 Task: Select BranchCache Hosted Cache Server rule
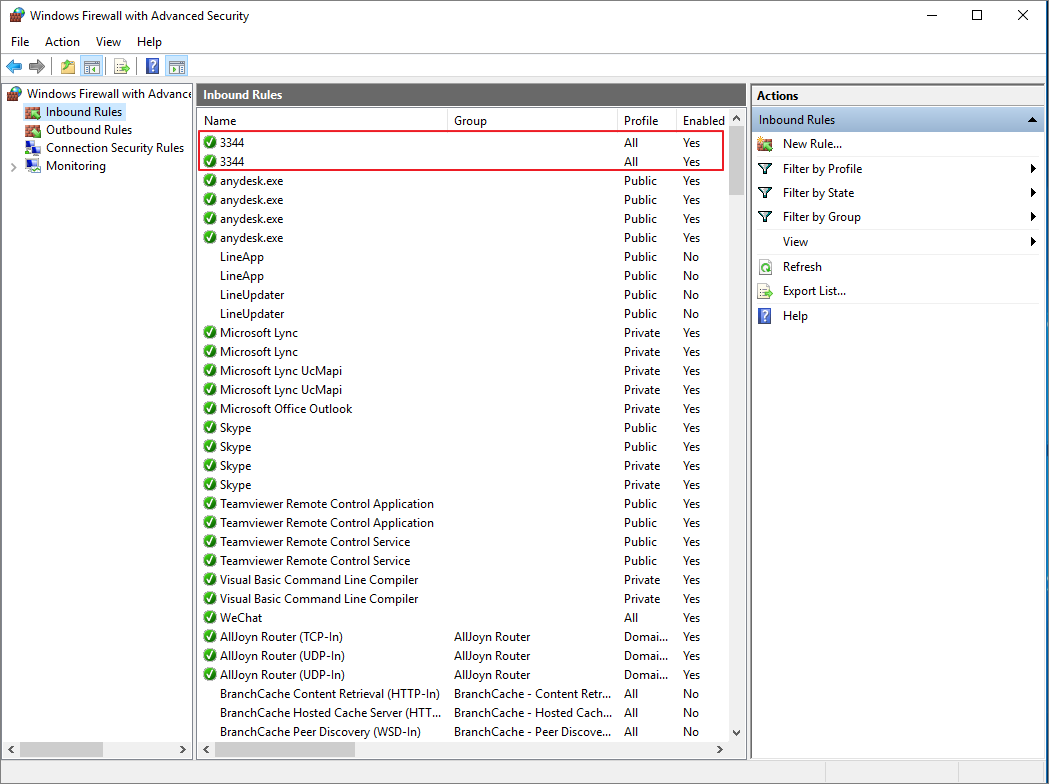463,713
